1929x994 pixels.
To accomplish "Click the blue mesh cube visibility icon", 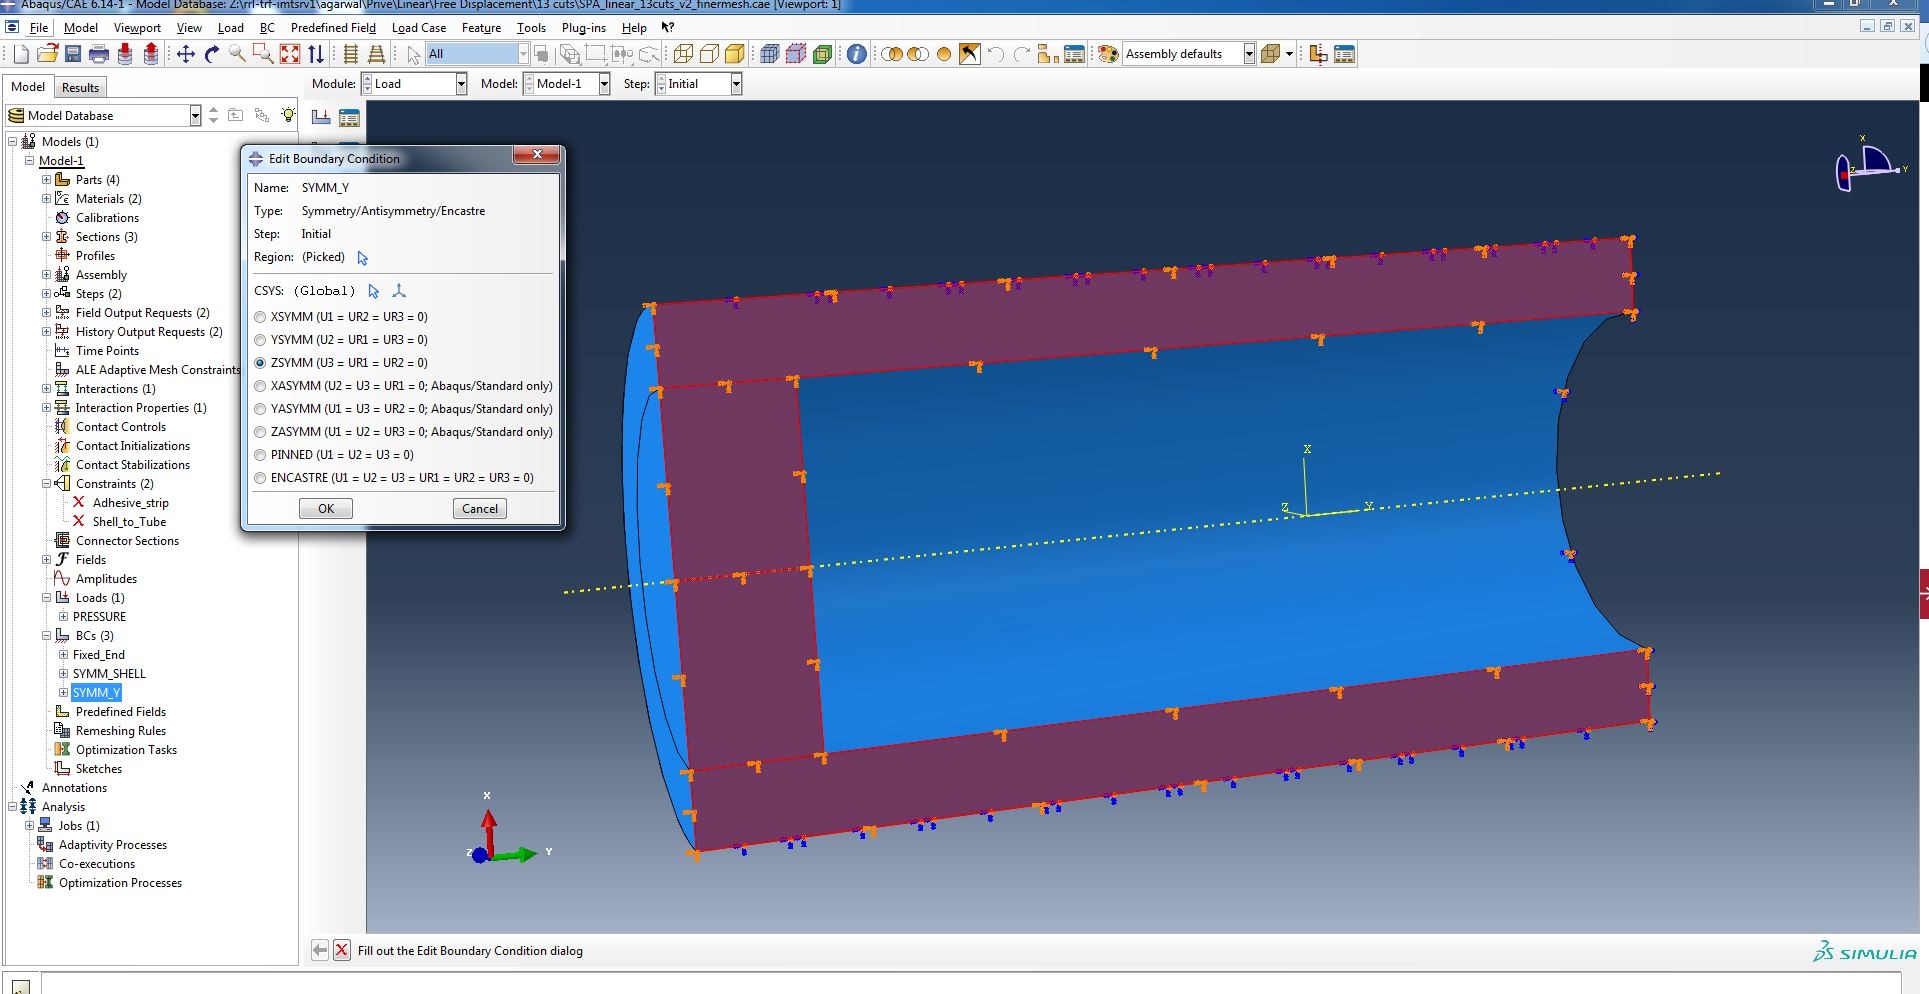I will click(x=770, y=54).
